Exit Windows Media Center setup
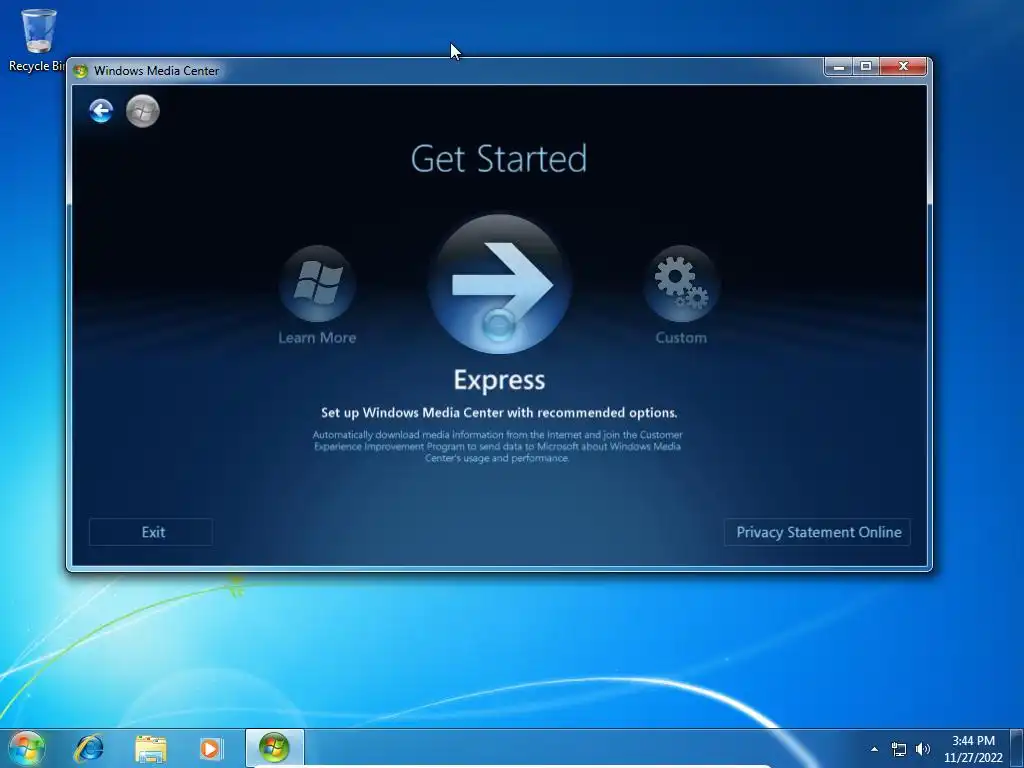The height and width of the screenshot is (768, 1024). (151, 532)
